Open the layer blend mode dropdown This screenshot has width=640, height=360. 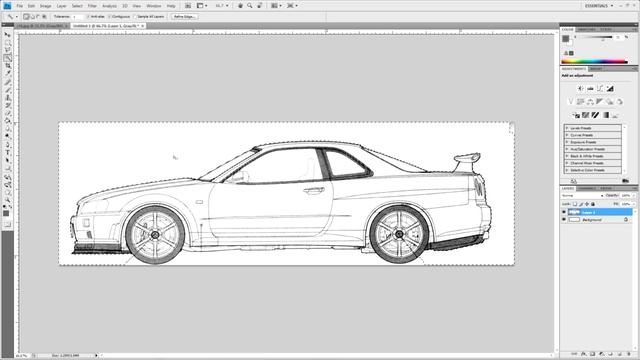tap(582, 196)
